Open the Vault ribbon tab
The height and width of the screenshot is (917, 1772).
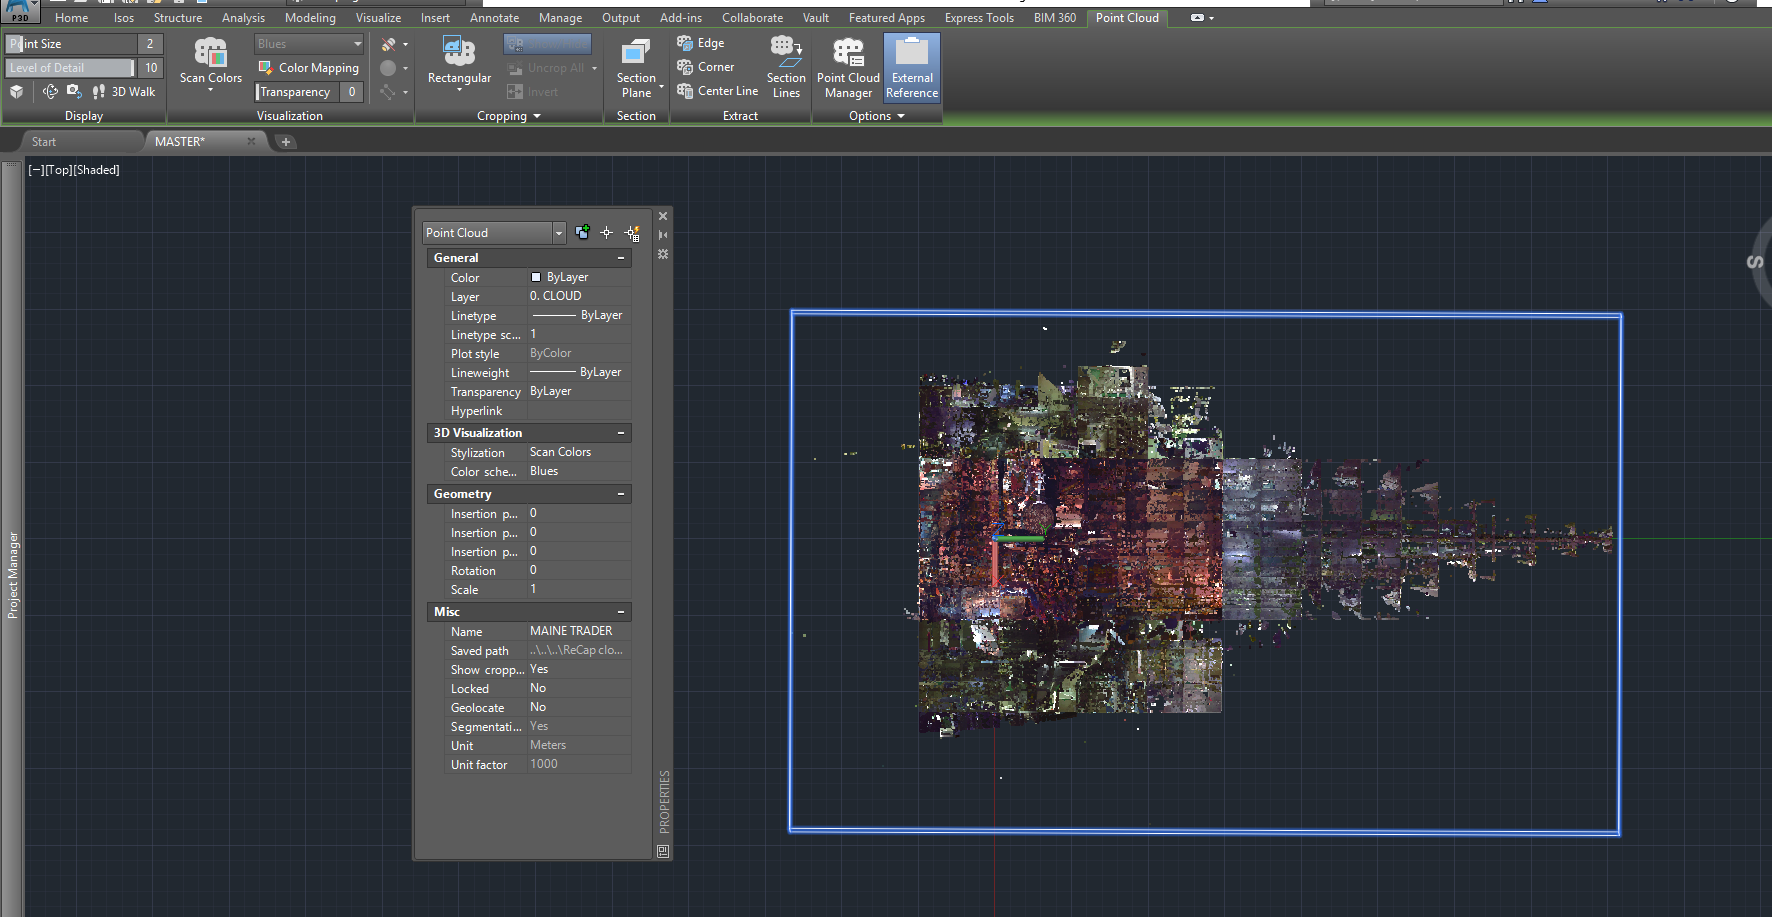(816, 18)
